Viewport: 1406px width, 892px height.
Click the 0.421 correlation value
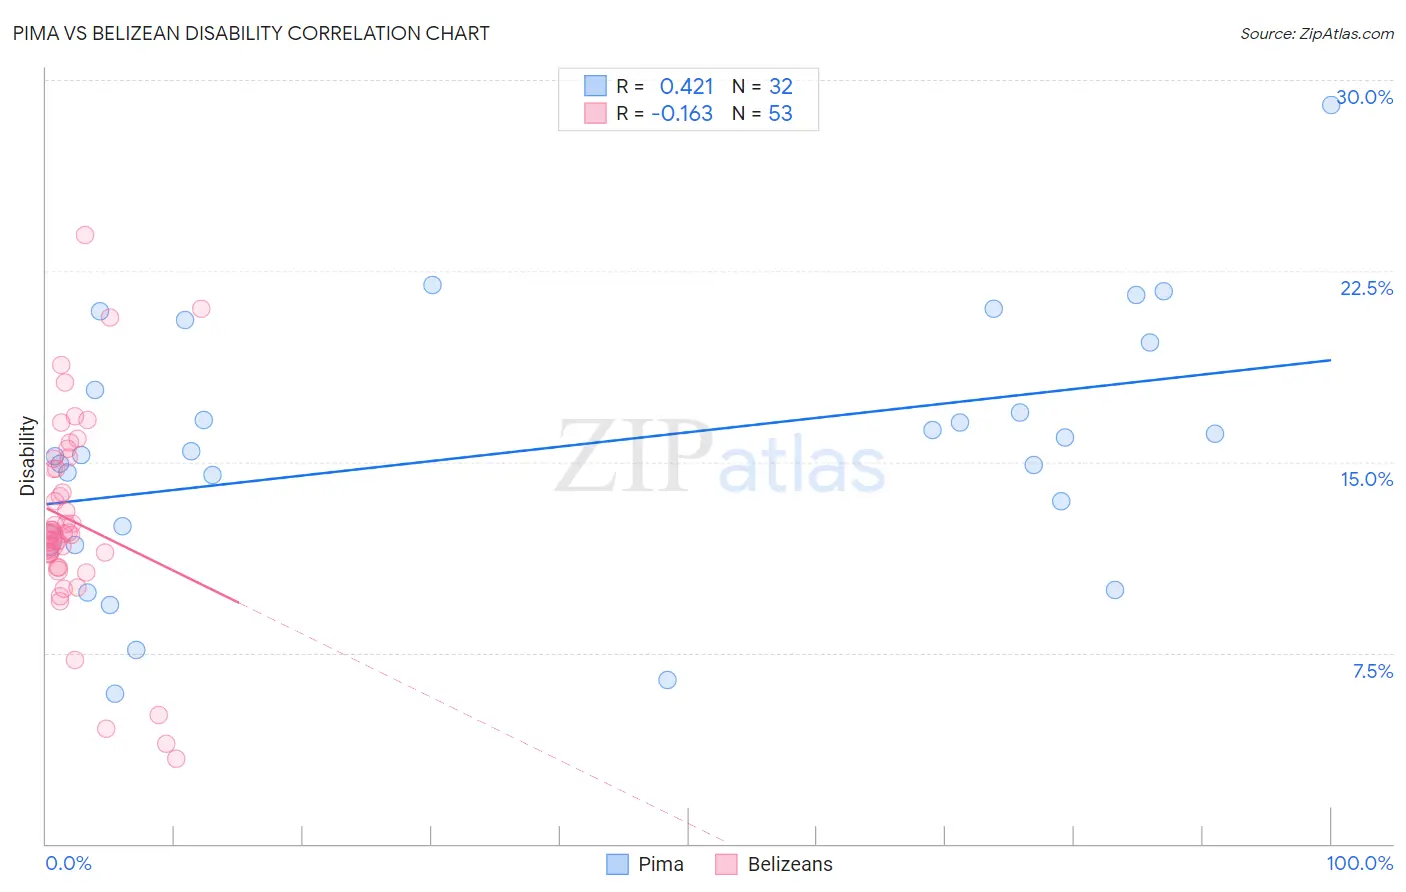tap(687, 86)
